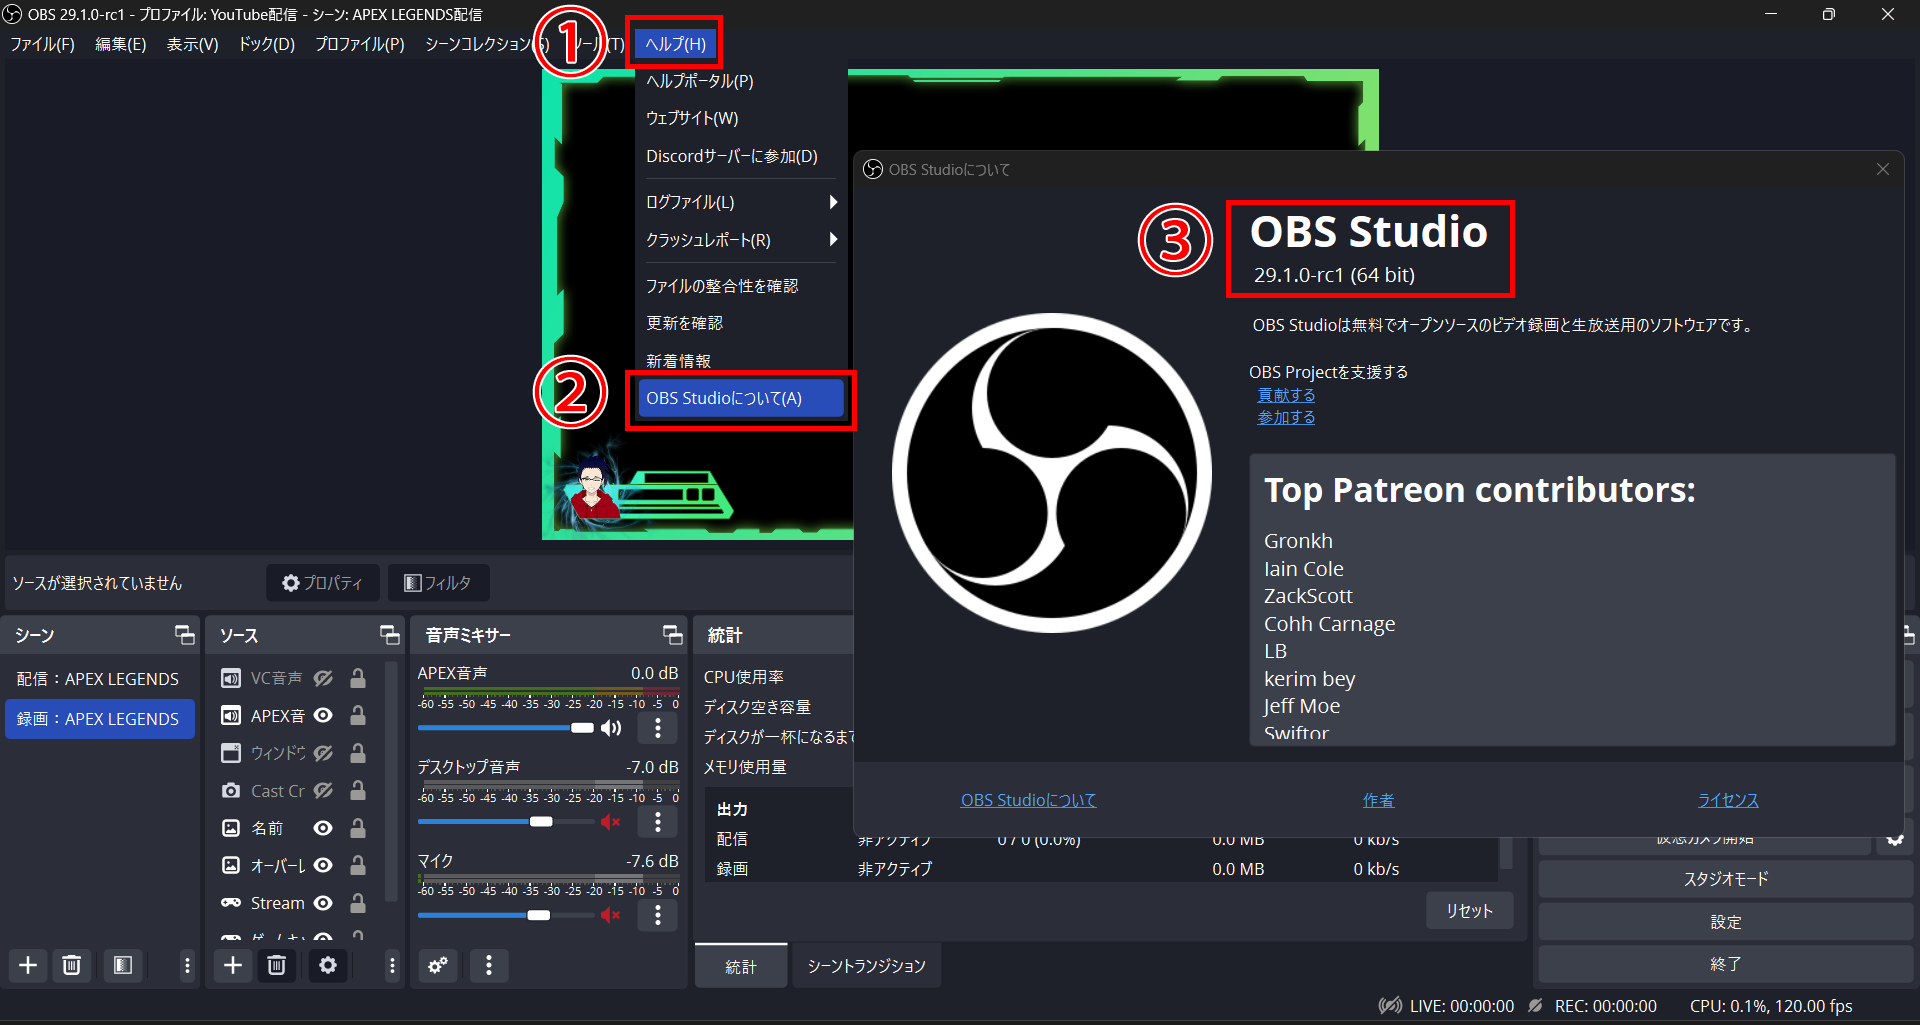Open 編集(E) menu
This screenshot has width=1920, height=1025.
[120, 44]
